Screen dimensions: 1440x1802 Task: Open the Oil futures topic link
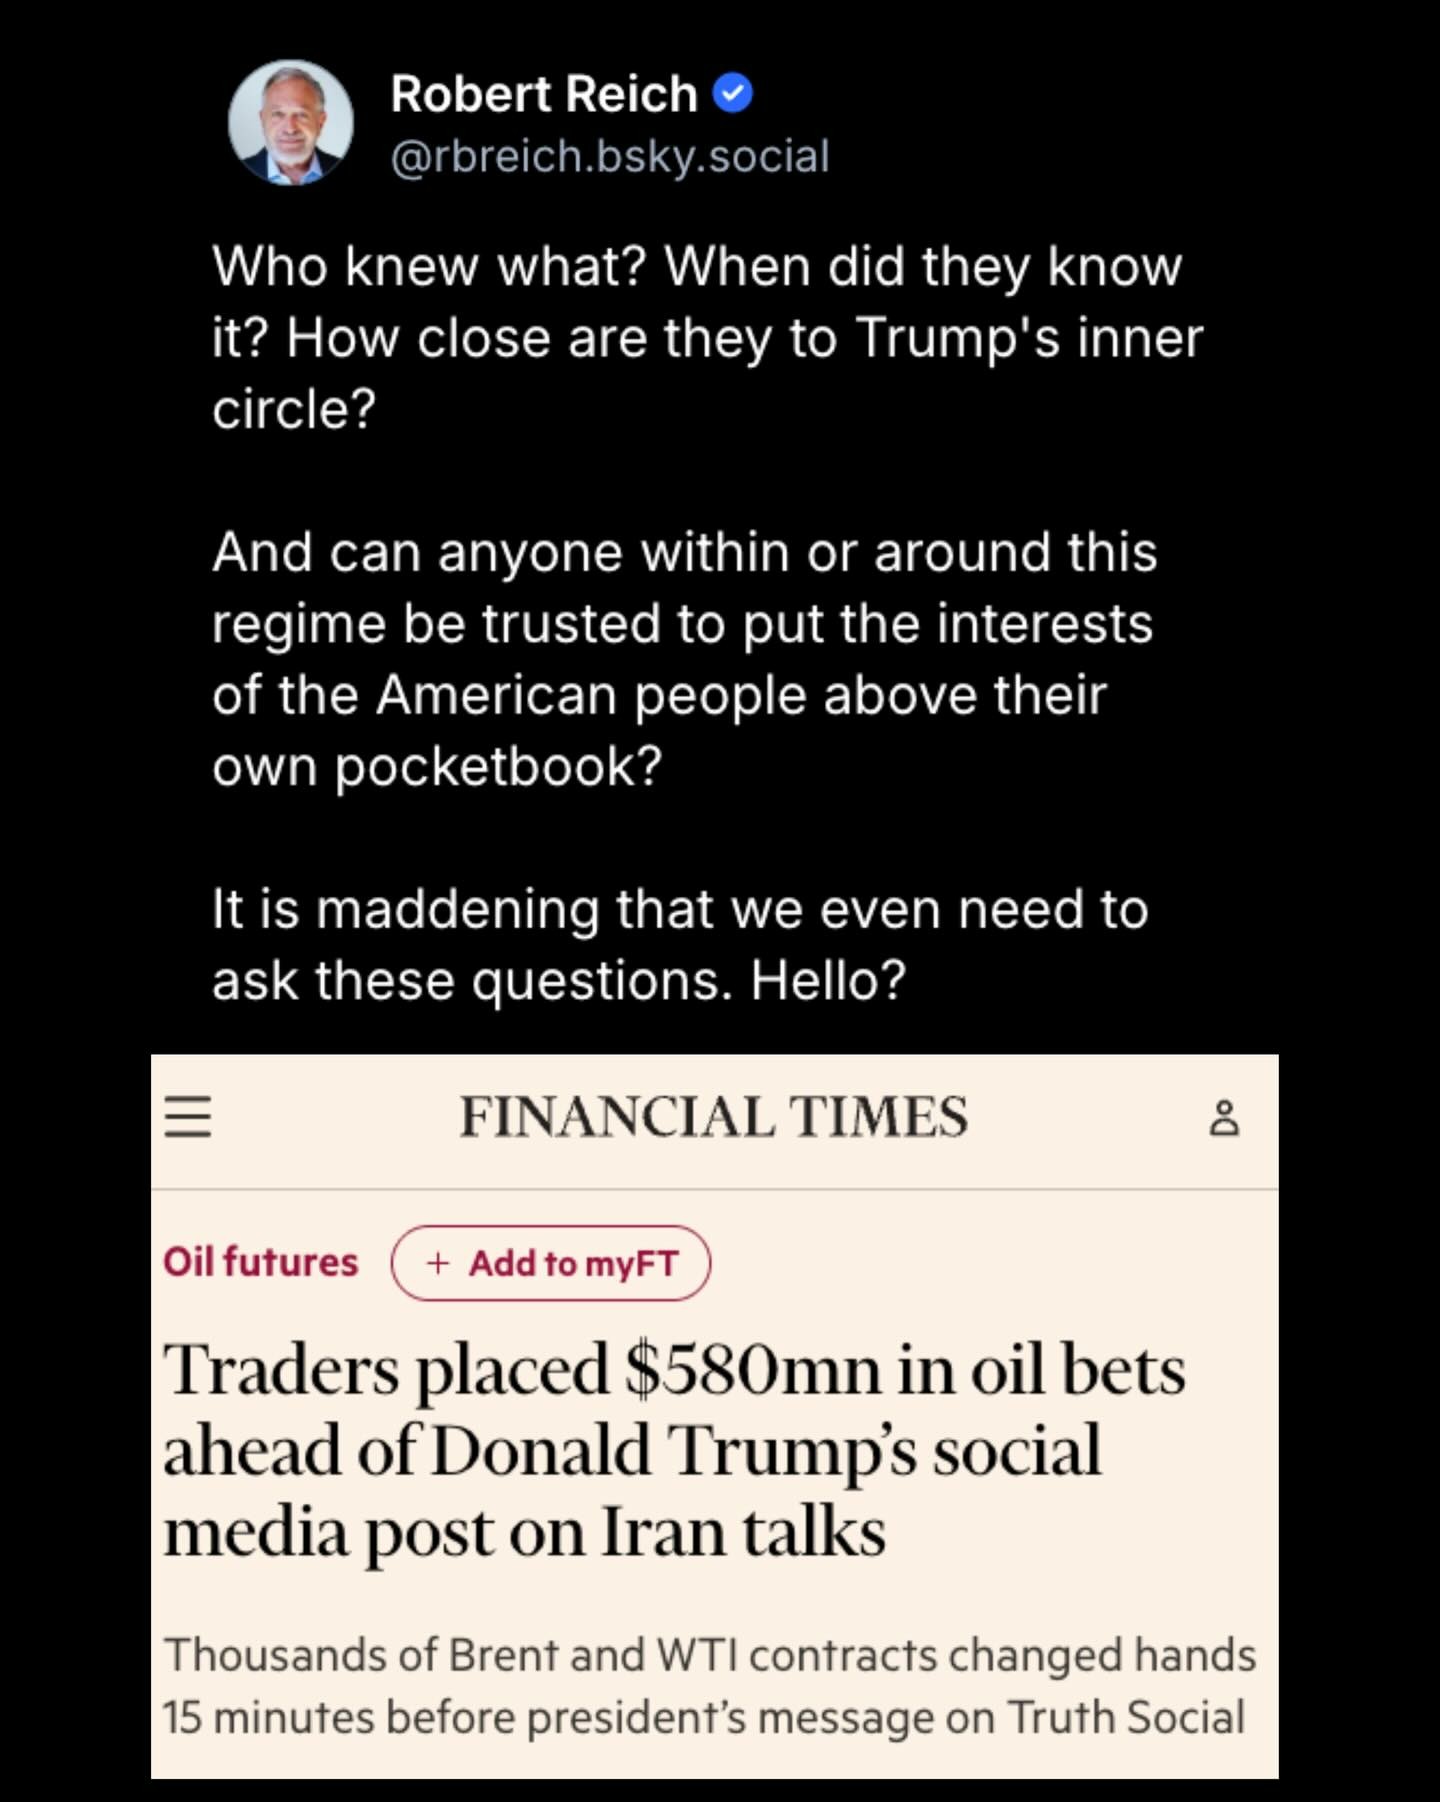260,1262
